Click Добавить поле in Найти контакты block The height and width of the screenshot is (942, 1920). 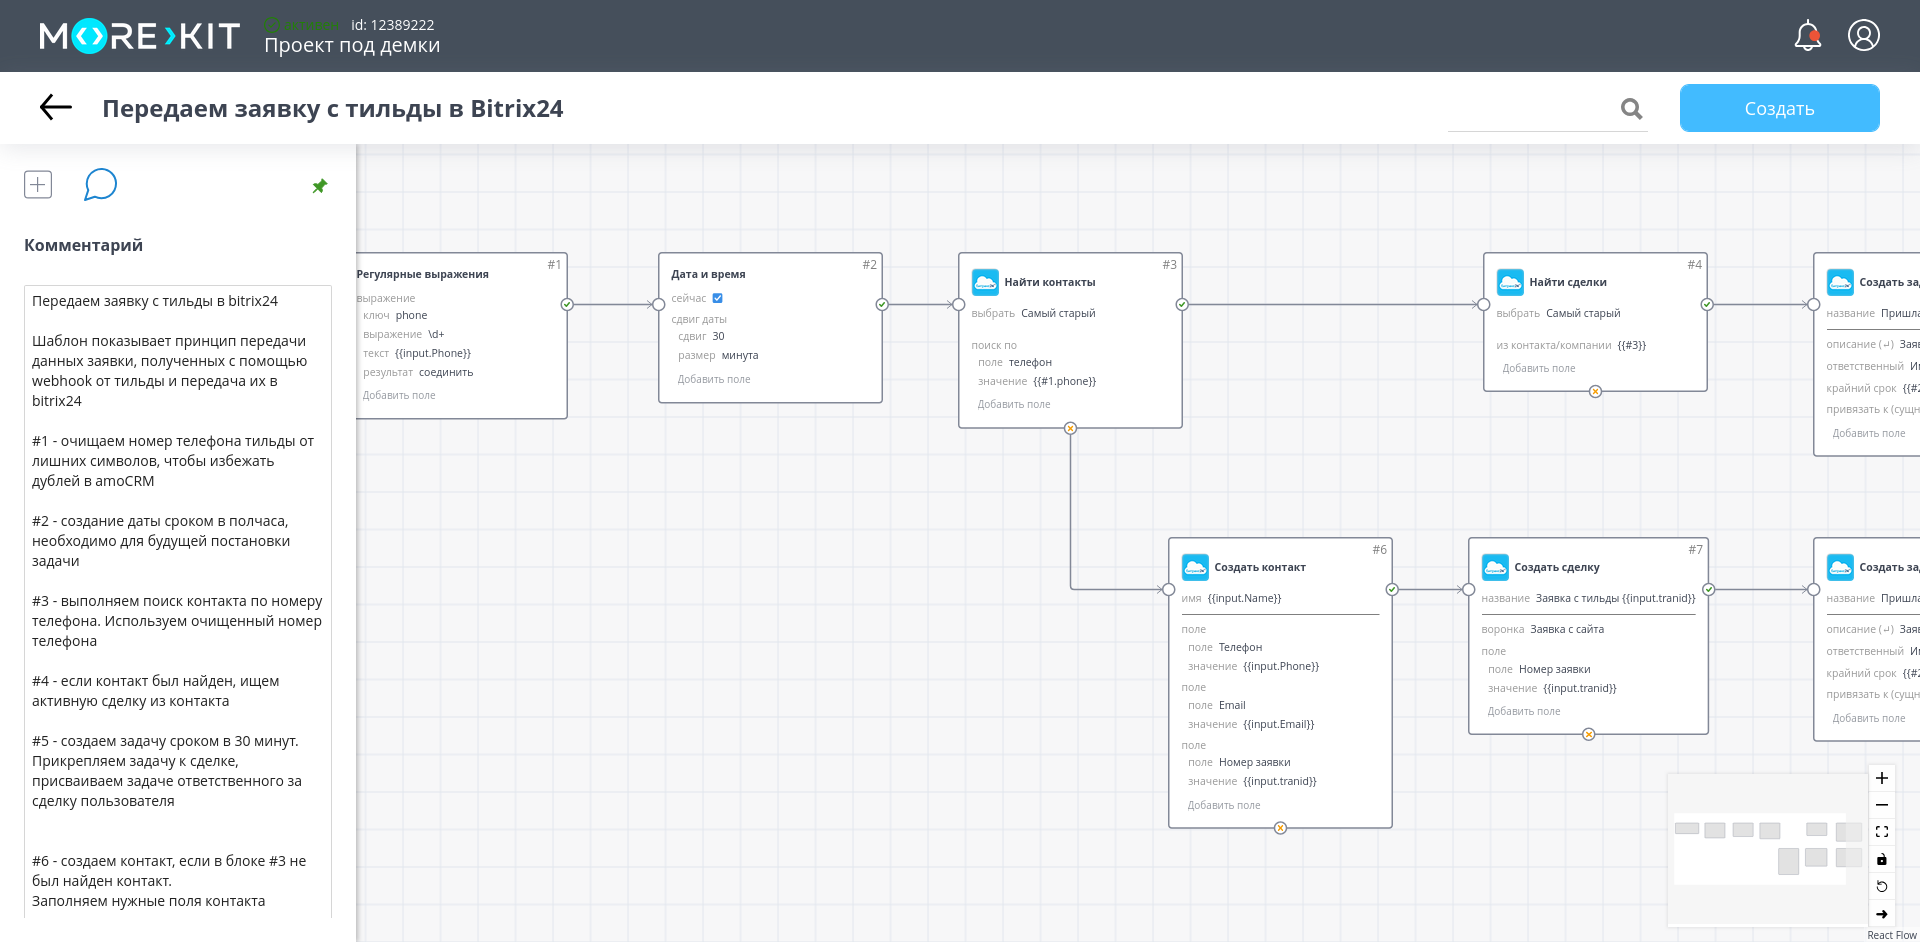point(1014,405)
